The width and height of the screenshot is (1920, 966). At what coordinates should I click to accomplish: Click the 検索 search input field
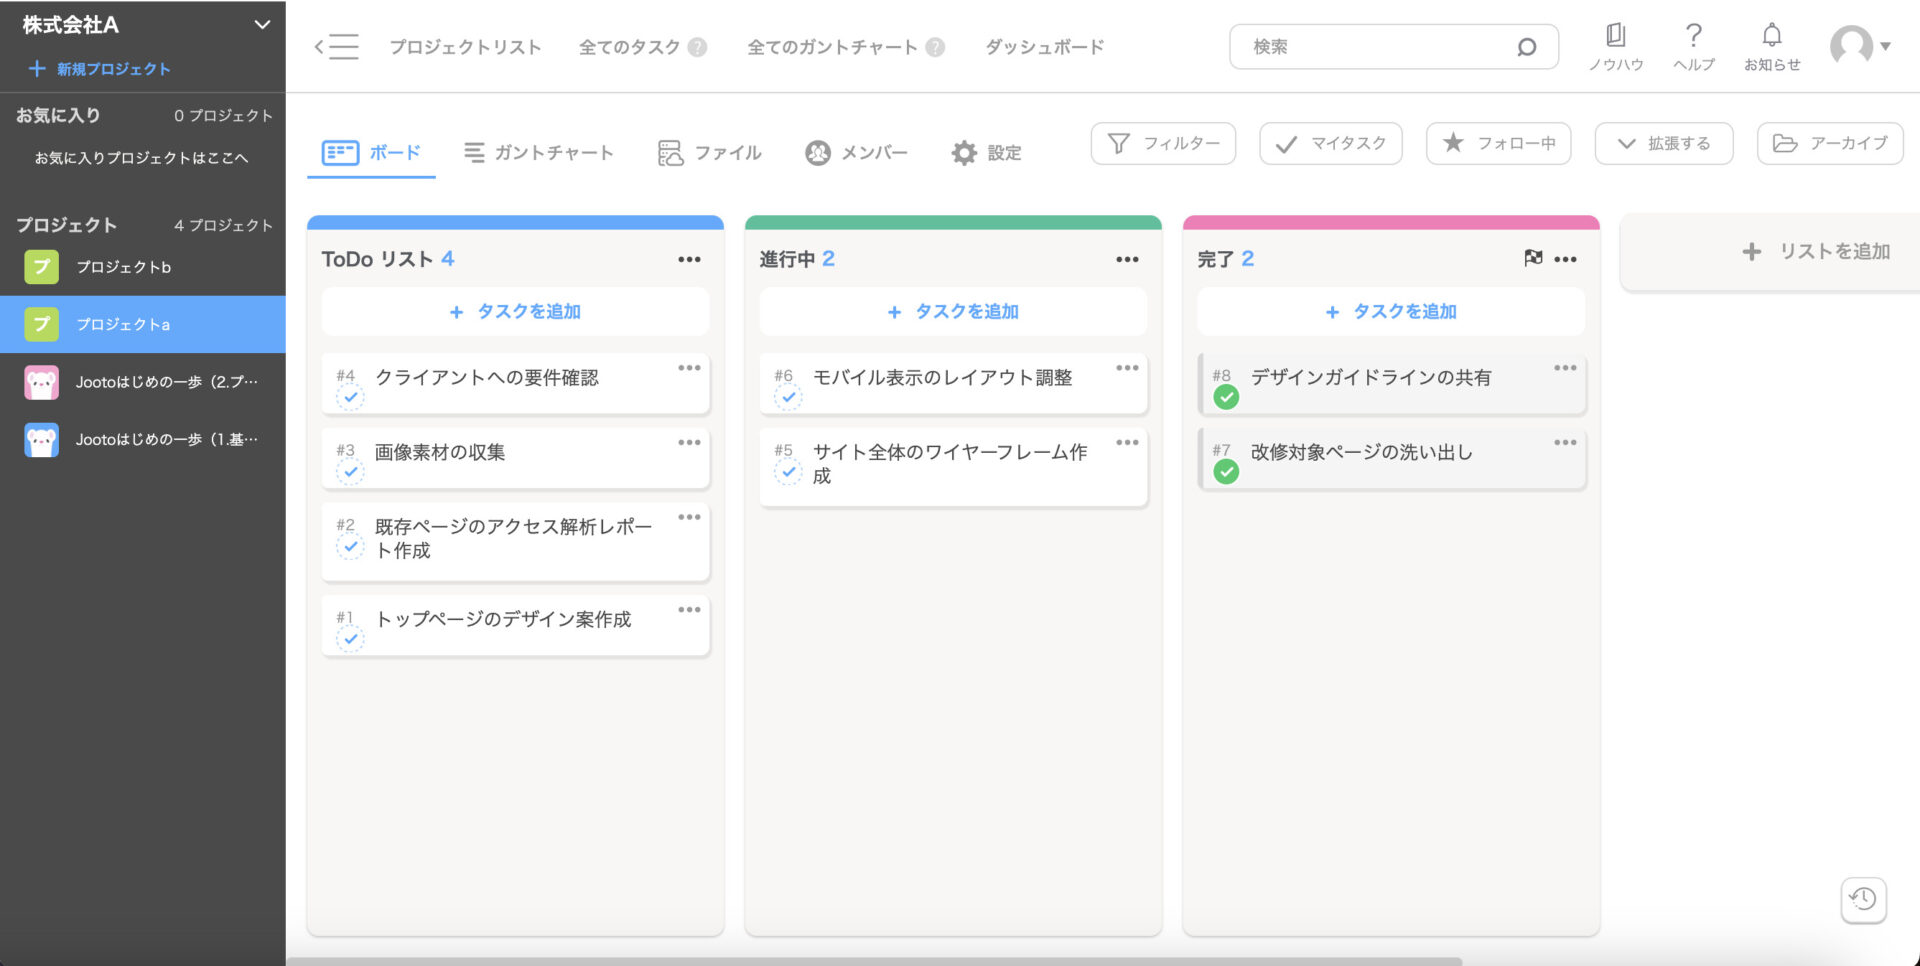[1380, 45]
